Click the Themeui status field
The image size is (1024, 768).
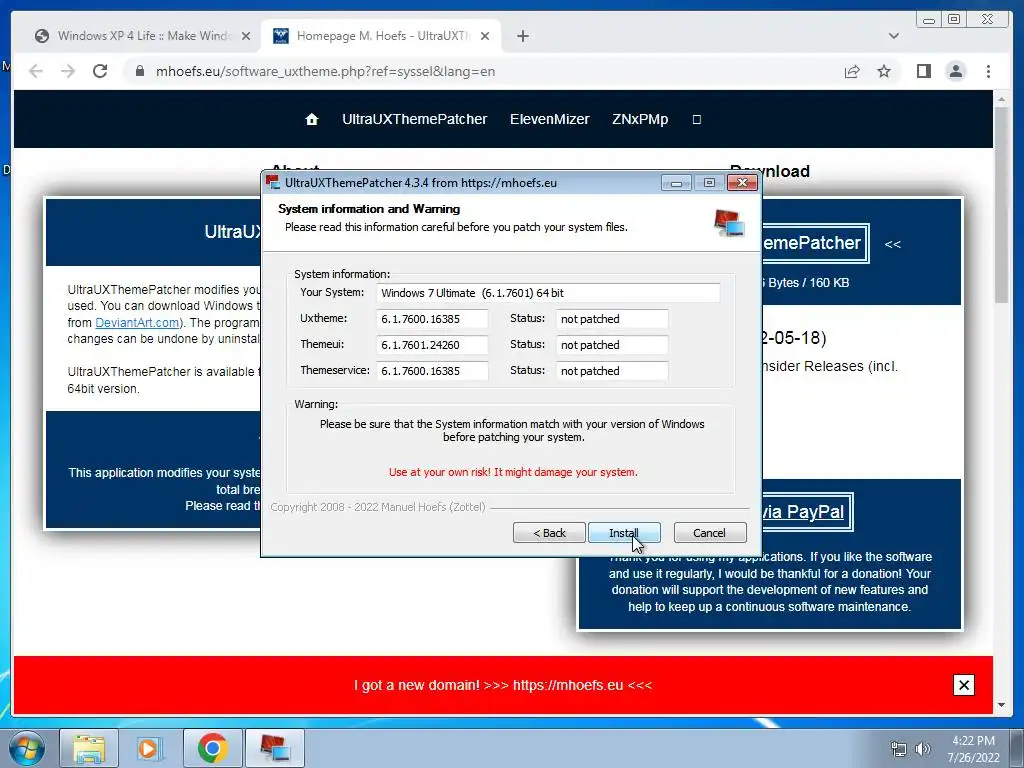612,345
